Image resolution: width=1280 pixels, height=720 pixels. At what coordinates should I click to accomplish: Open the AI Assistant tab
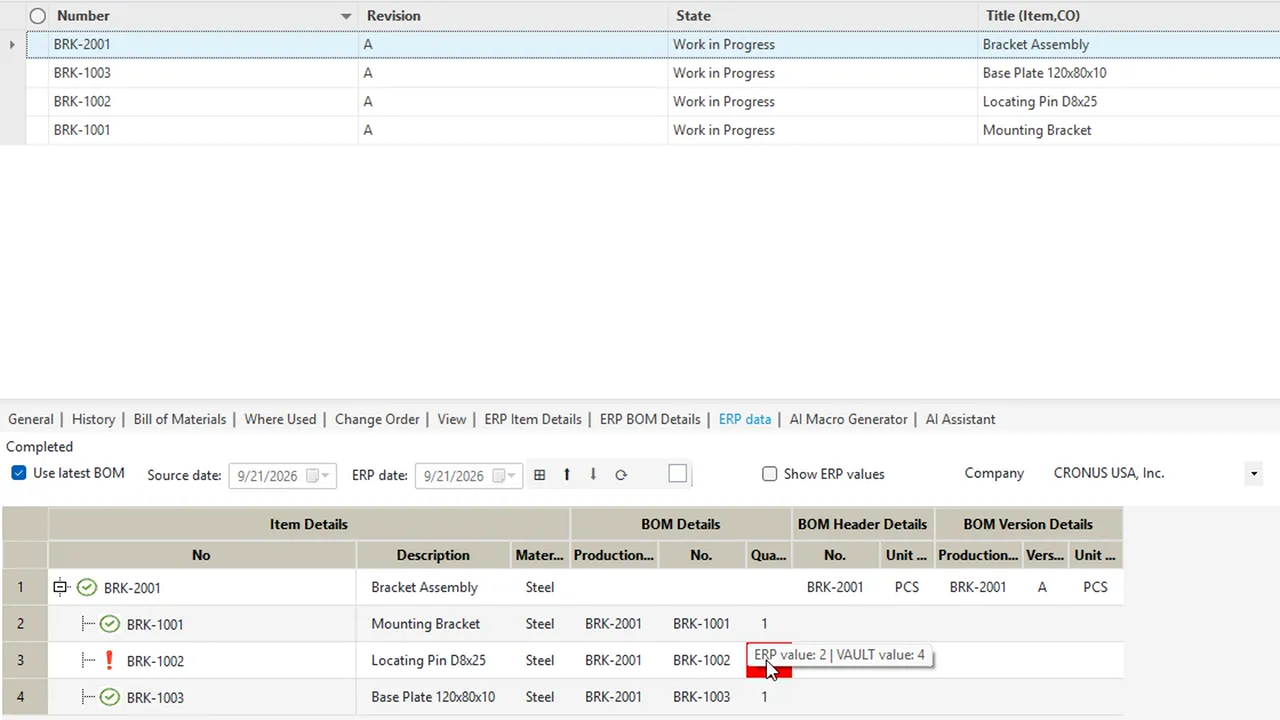click(x=960, y=419)
